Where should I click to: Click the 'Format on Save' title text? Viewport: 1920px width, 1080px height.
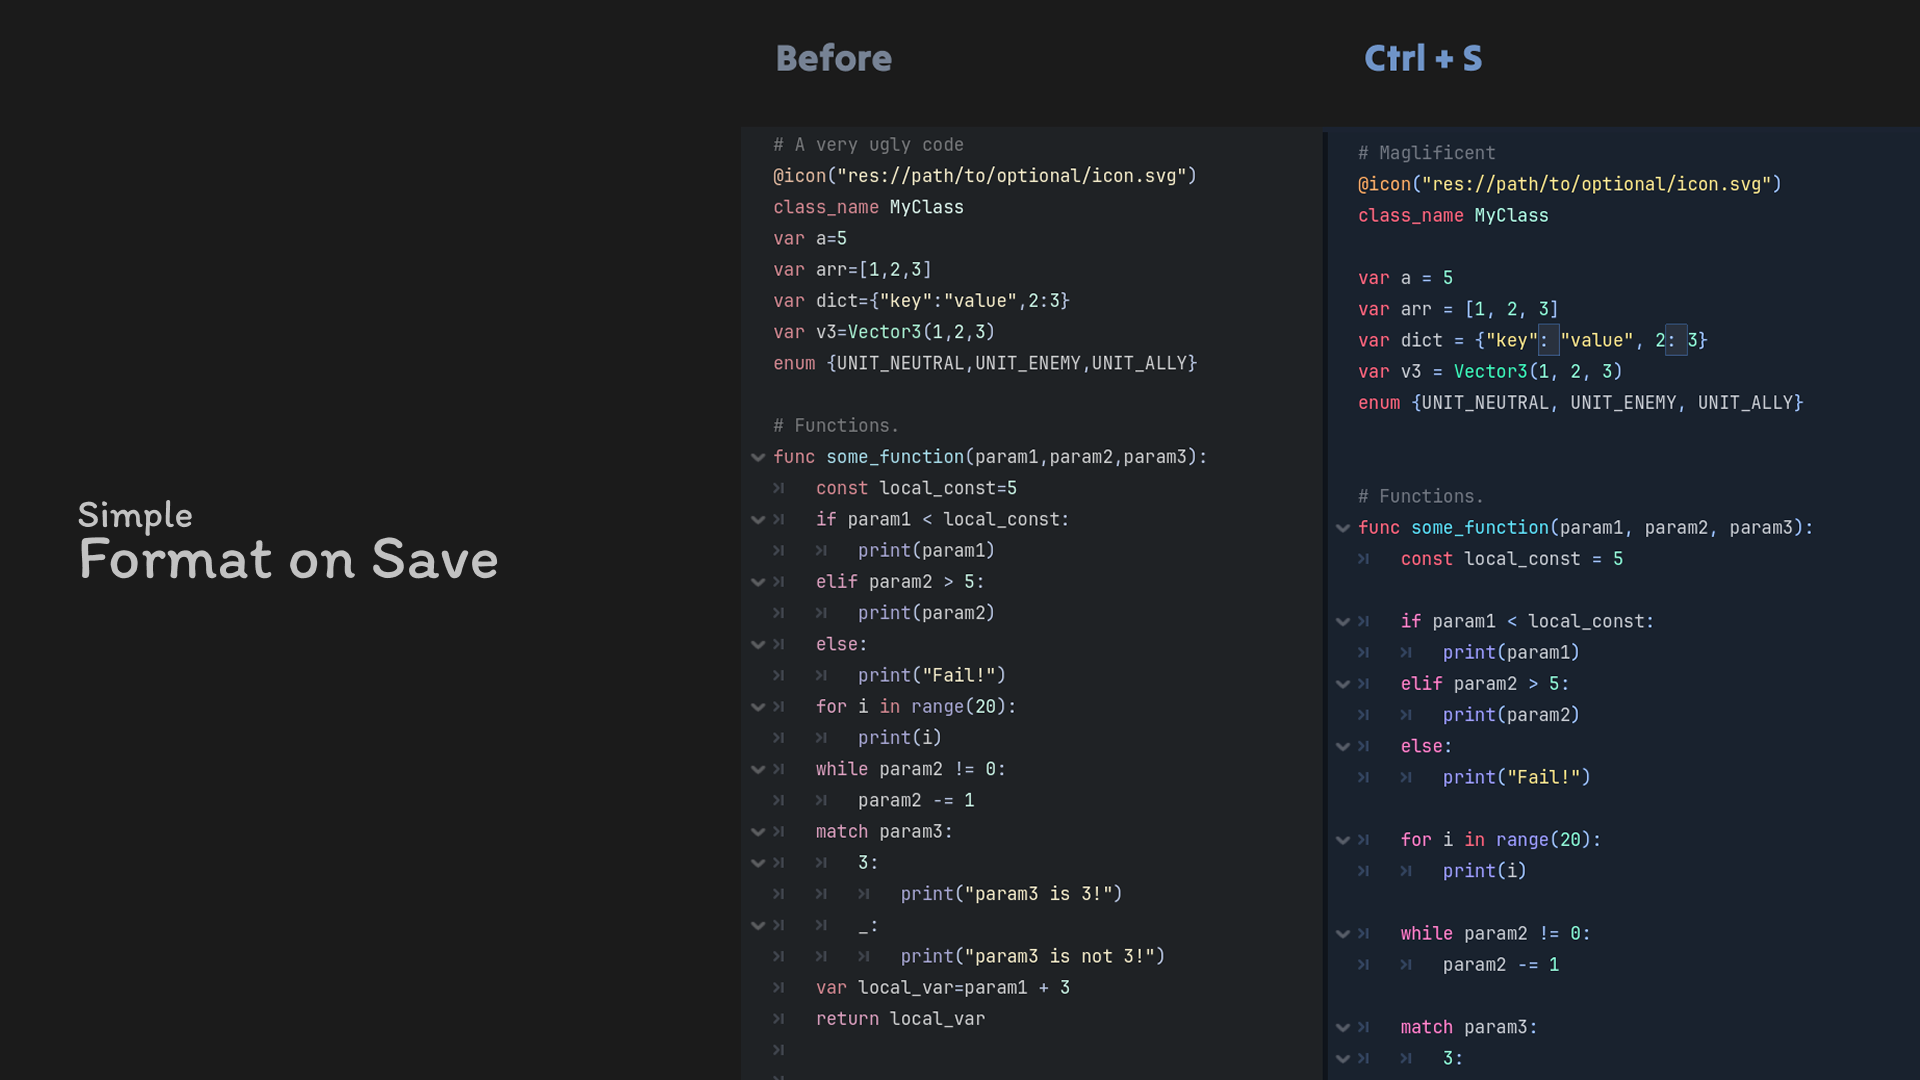[288, 559]
